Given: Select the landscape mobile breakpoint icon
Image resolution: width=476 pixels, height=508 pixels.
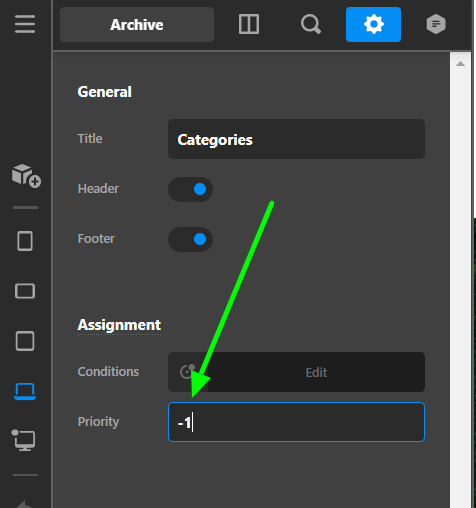Looking at the screenshot, I should tap(25, 291).
